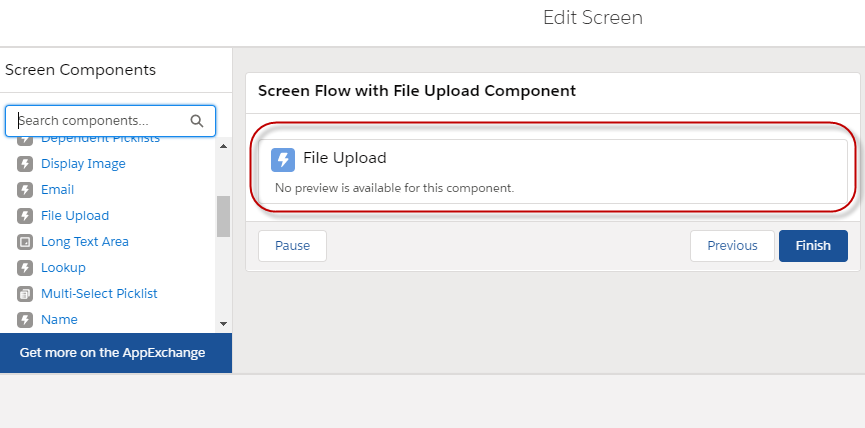Click the Name component lightning icon
The width and height of the screenshot is (865, 428).
click(x=25, y=319)
